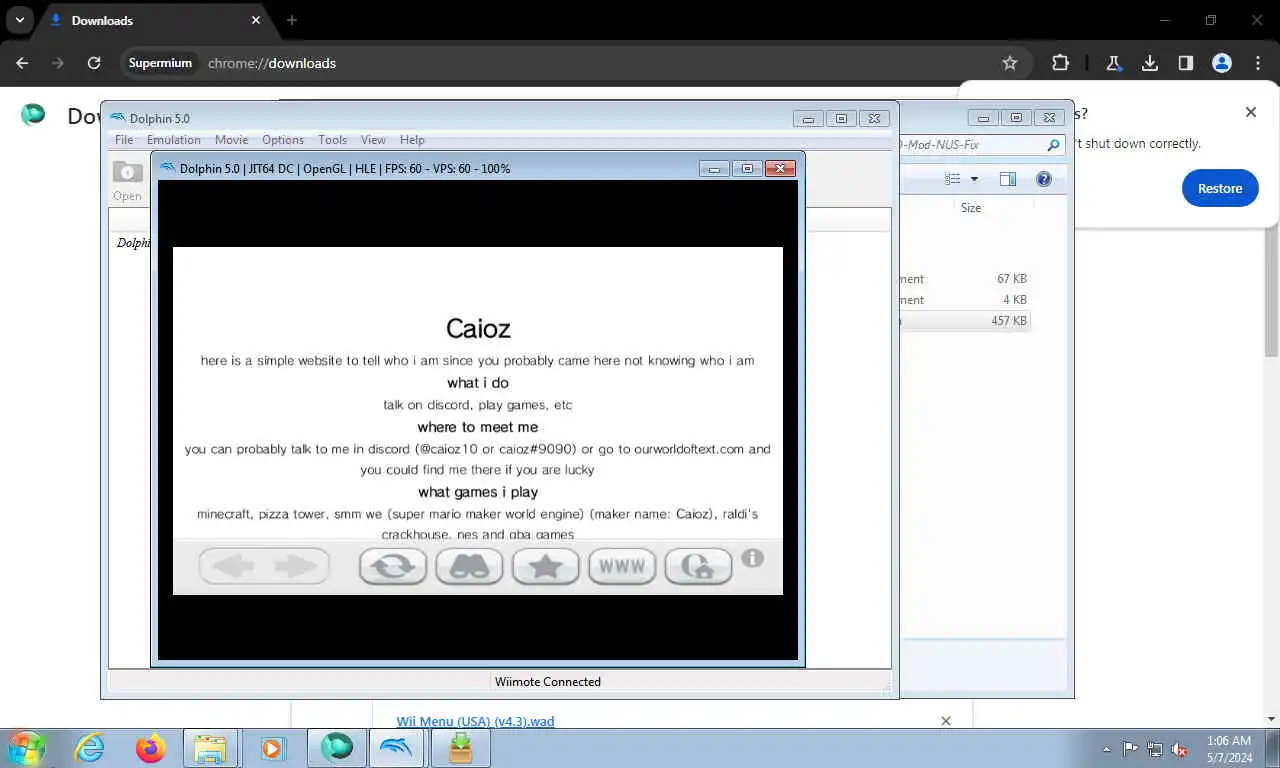Select the 4 KB file row in Explorer

click(x=965, y=300)
